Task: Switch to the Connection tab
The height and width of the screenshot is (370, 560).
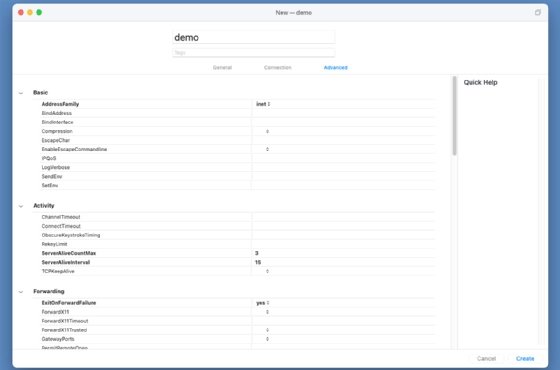Action: click(x=278, y=68)
